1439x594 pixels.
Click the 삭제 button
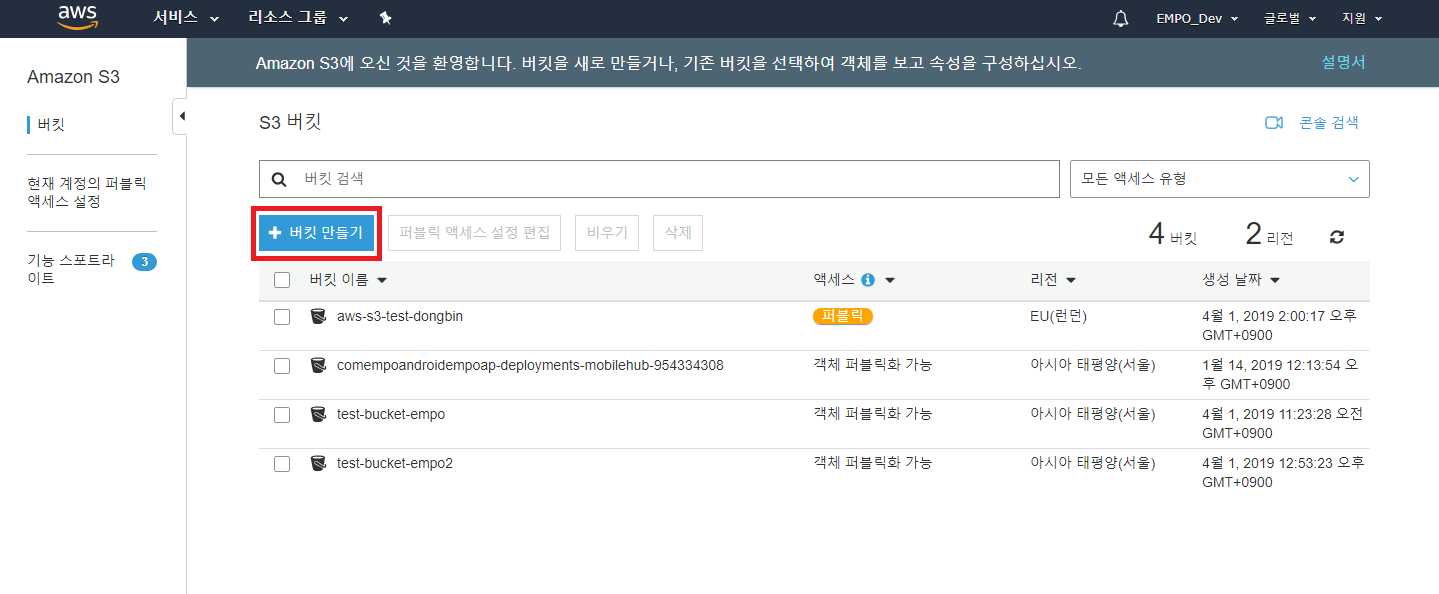[x=678, y=232]
